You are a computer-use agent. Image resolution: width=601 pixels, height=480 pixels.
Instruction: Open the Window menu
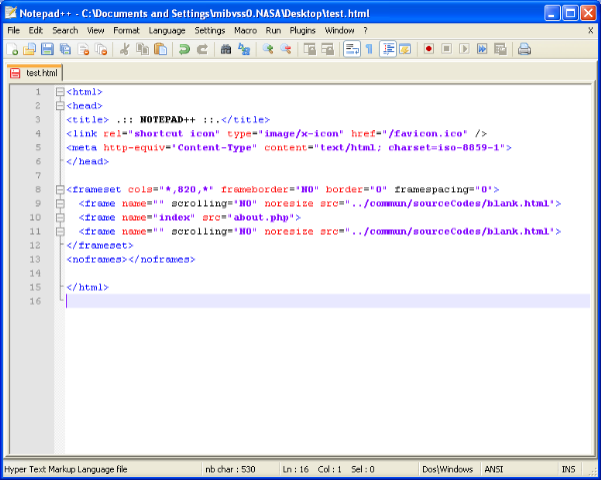pyautogui.click(x=339, y=30)
